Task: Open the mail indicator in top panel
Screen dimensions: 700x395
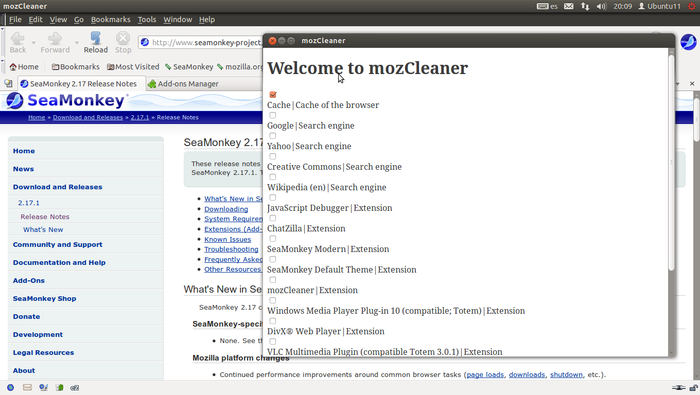Action: [x=568, y=6]
